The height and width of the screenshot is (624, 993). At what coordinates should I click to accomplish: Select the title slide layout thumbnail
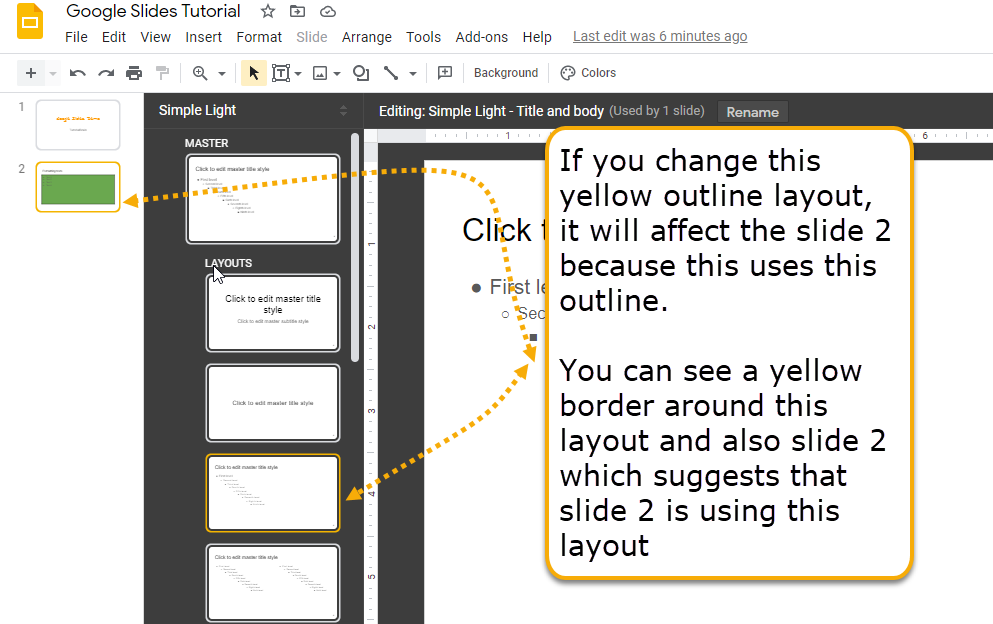click(x=273, y=313)
